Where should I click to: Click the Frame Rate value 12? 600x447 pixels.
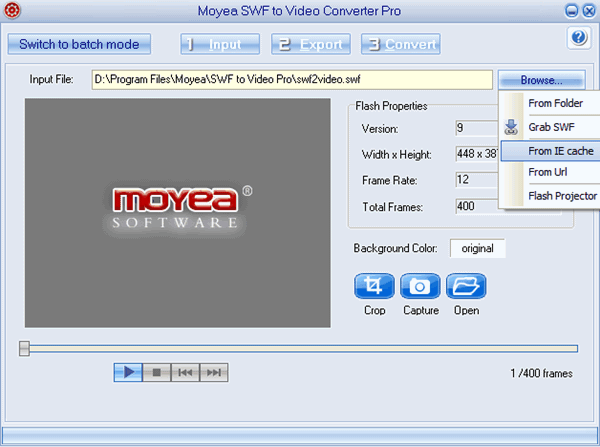point(477,179)
